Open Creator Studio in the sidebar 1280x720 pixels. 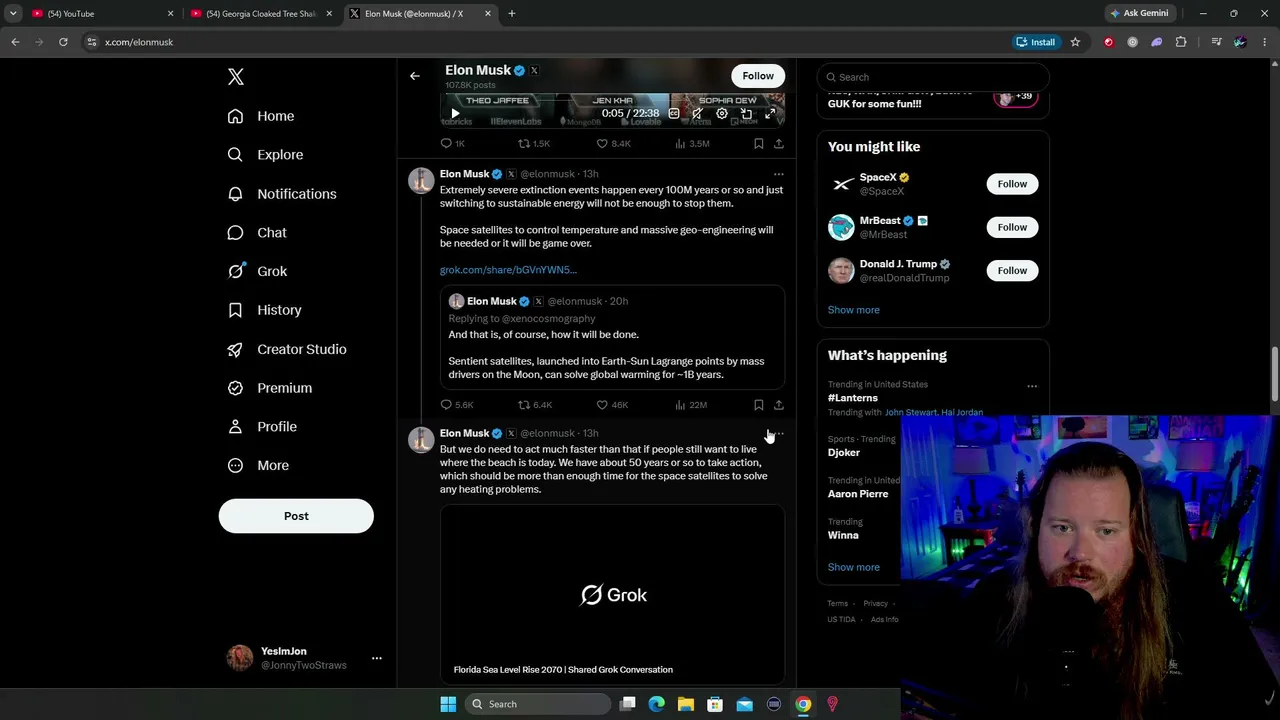coord(287,349)
